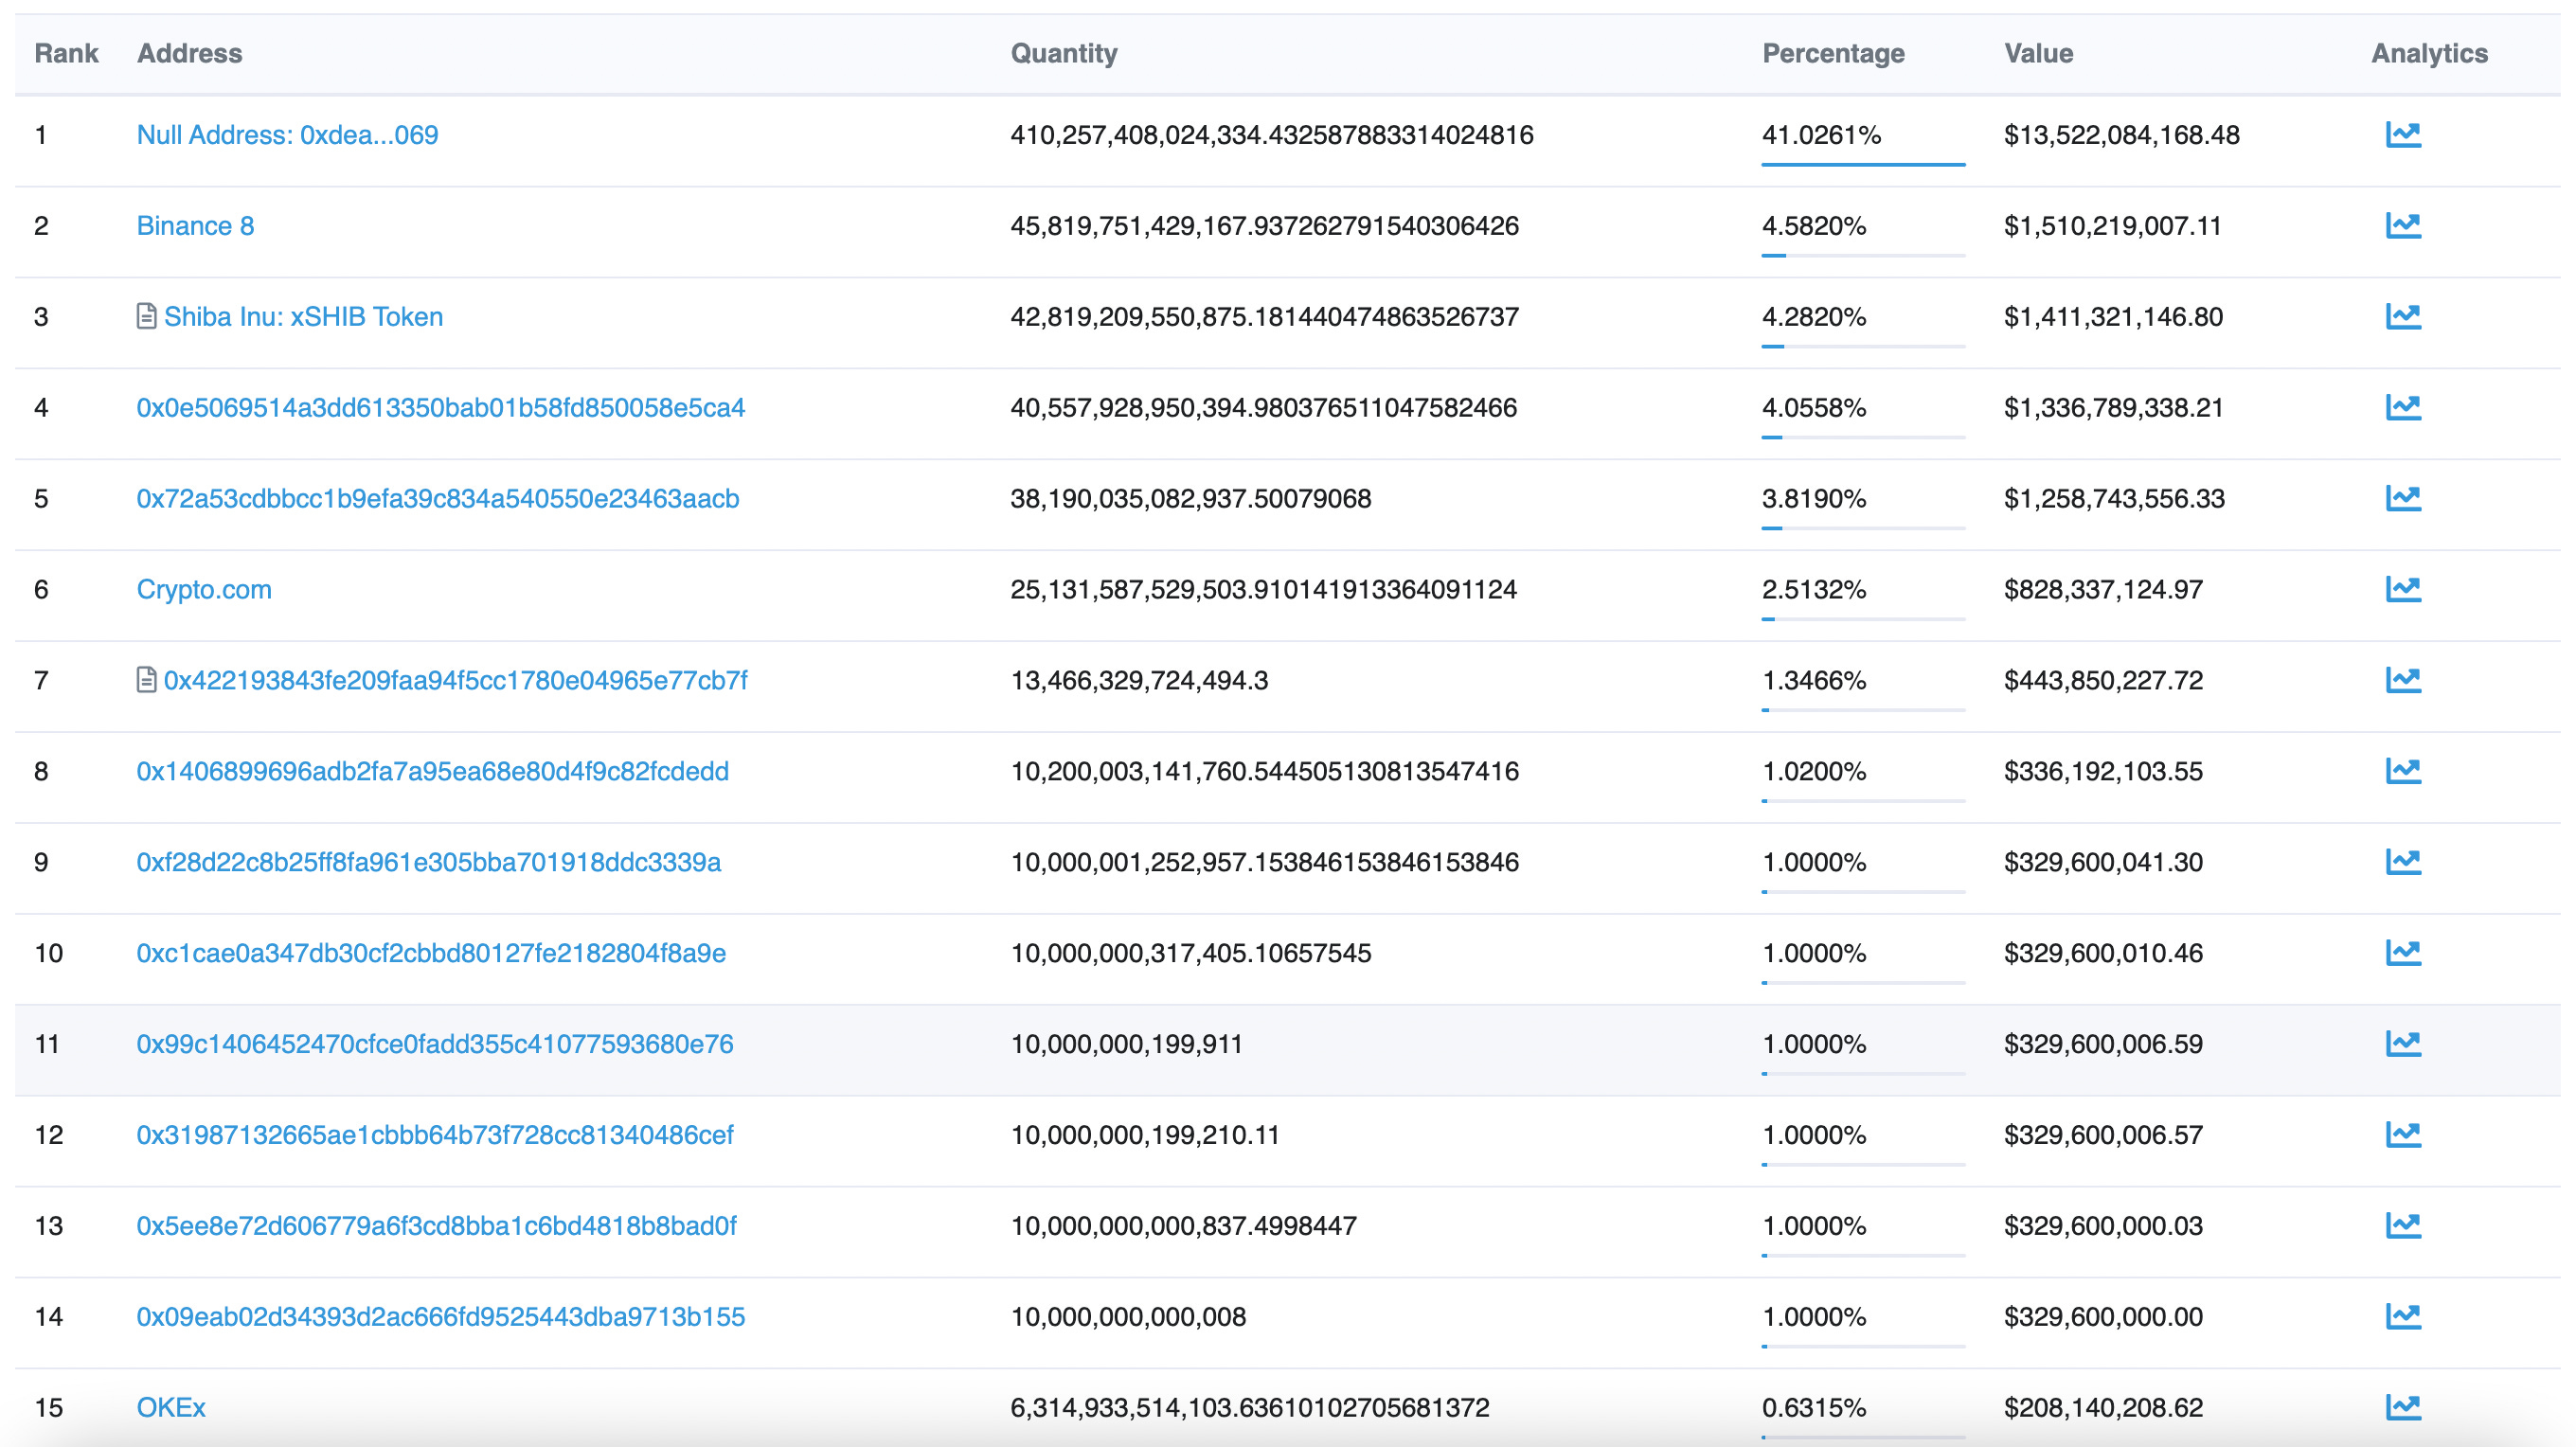Select value $828,337,124.97

[x=2103, y=590]
